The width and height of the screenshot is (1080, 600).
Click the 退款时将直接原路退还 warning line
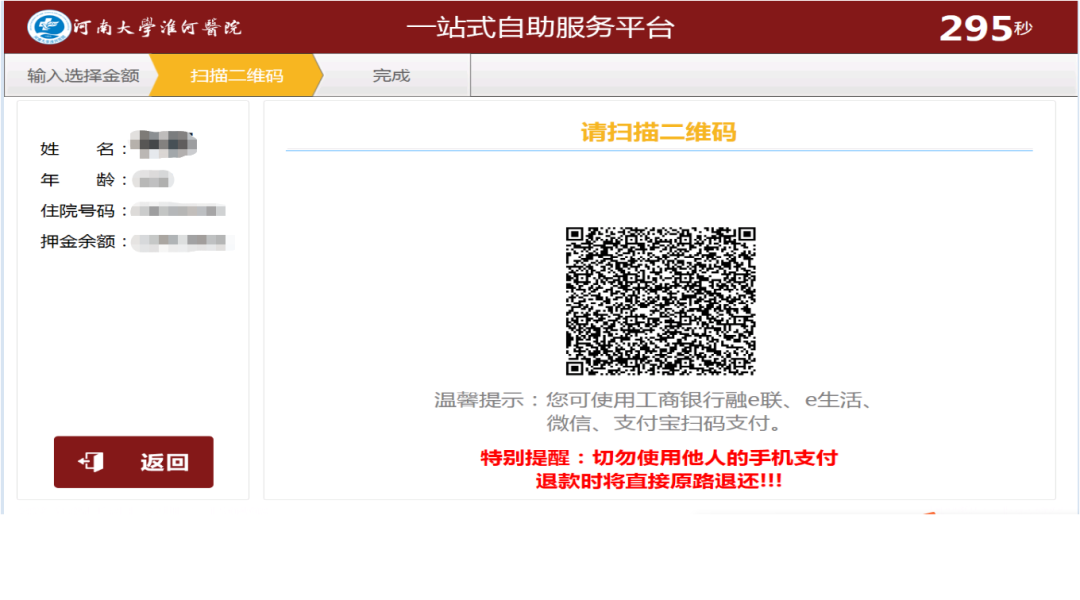[x=658, y=481]
